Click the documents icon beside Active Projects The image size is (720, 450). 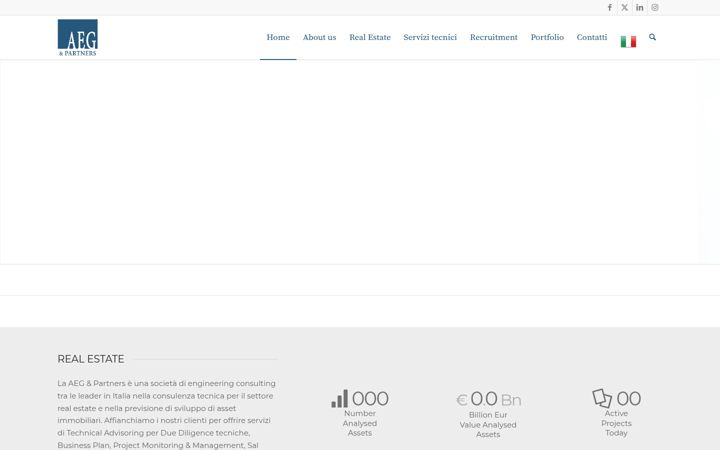pyautogui.click(x=602, y=398)
